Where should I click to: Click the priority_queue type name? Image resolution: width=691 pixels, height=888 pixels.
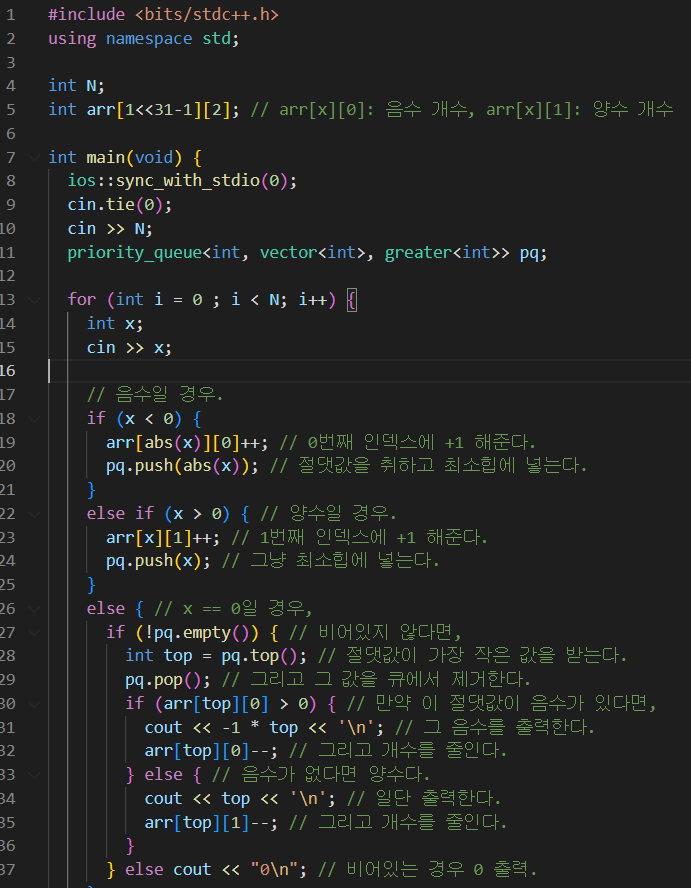[134, 252]
